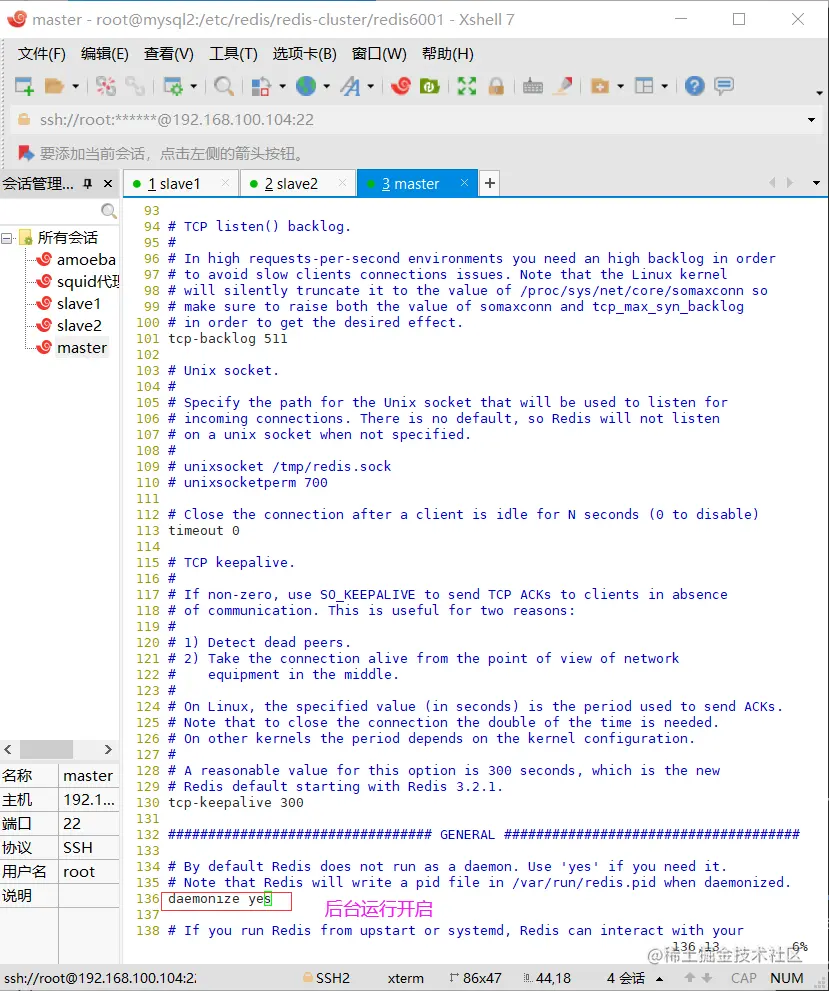Click the layout panes toolbar icon
The height and width of the screenshot is (991, 829).
tap(644, 86)
